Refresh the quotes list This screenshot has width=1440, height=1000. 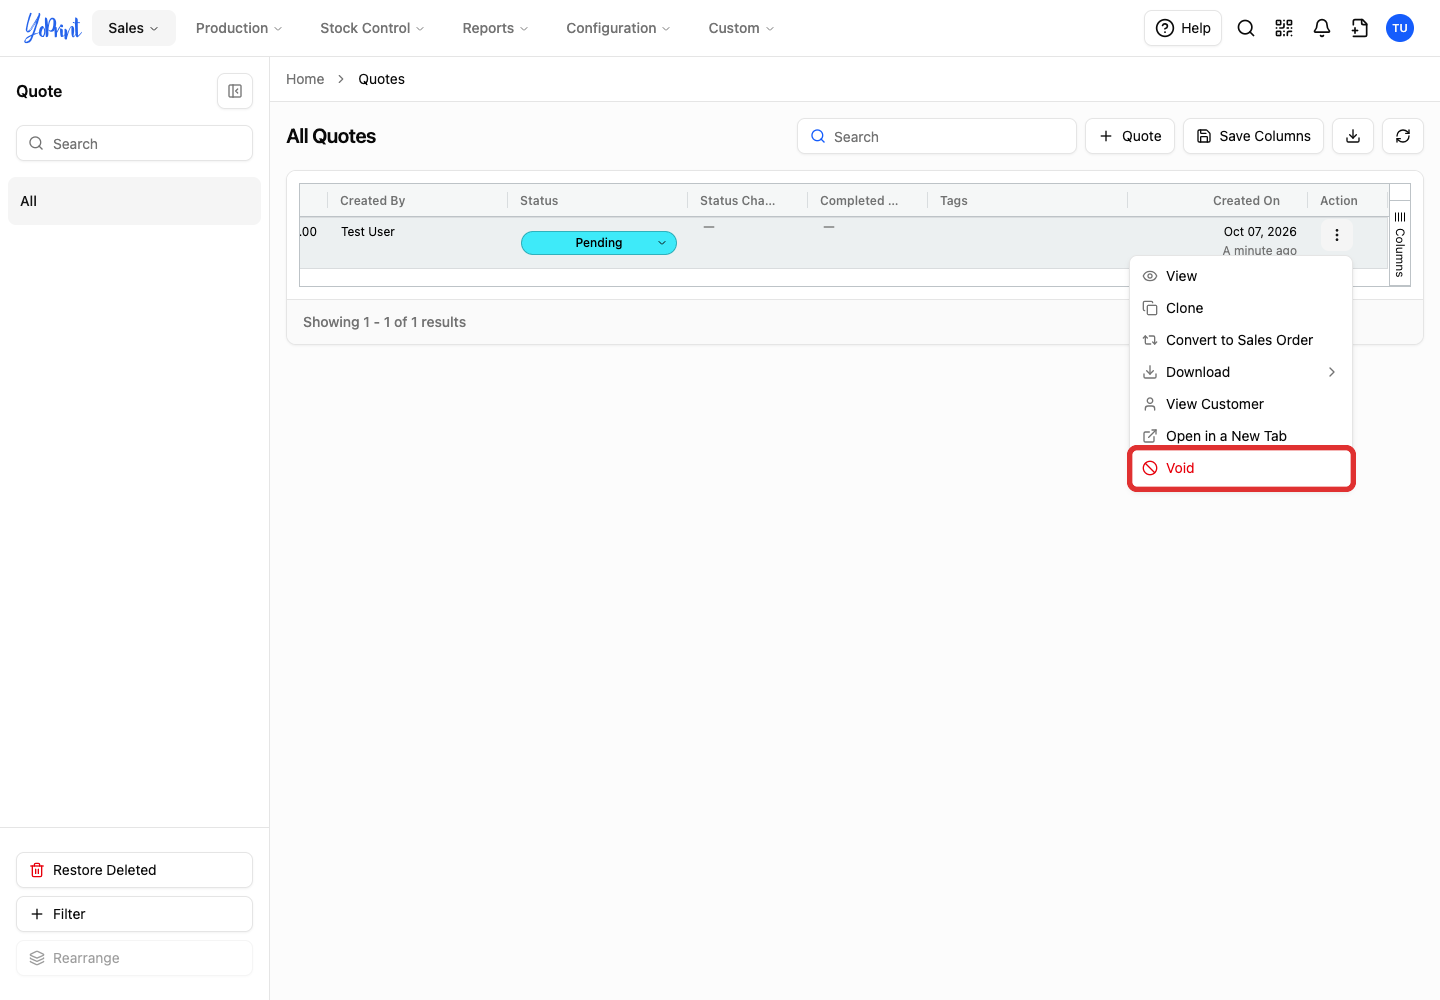pos(1403,136)
